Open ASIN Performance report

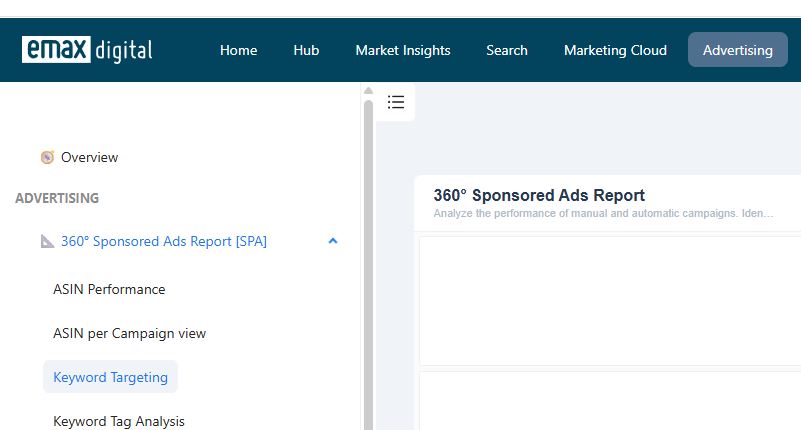coord(109,289)
